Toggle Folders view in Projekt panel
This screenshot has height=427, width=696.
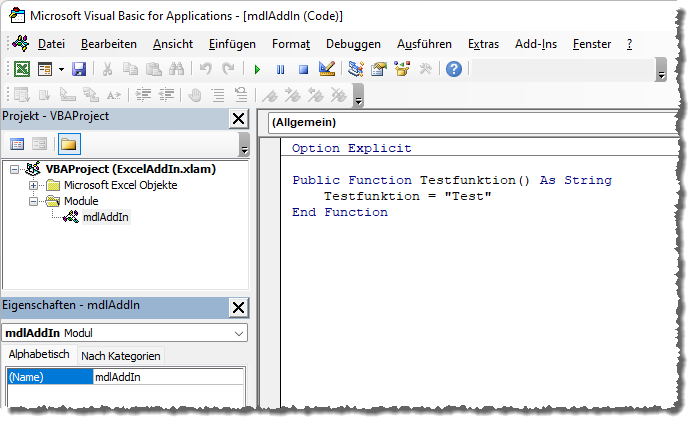pos(68,144)
